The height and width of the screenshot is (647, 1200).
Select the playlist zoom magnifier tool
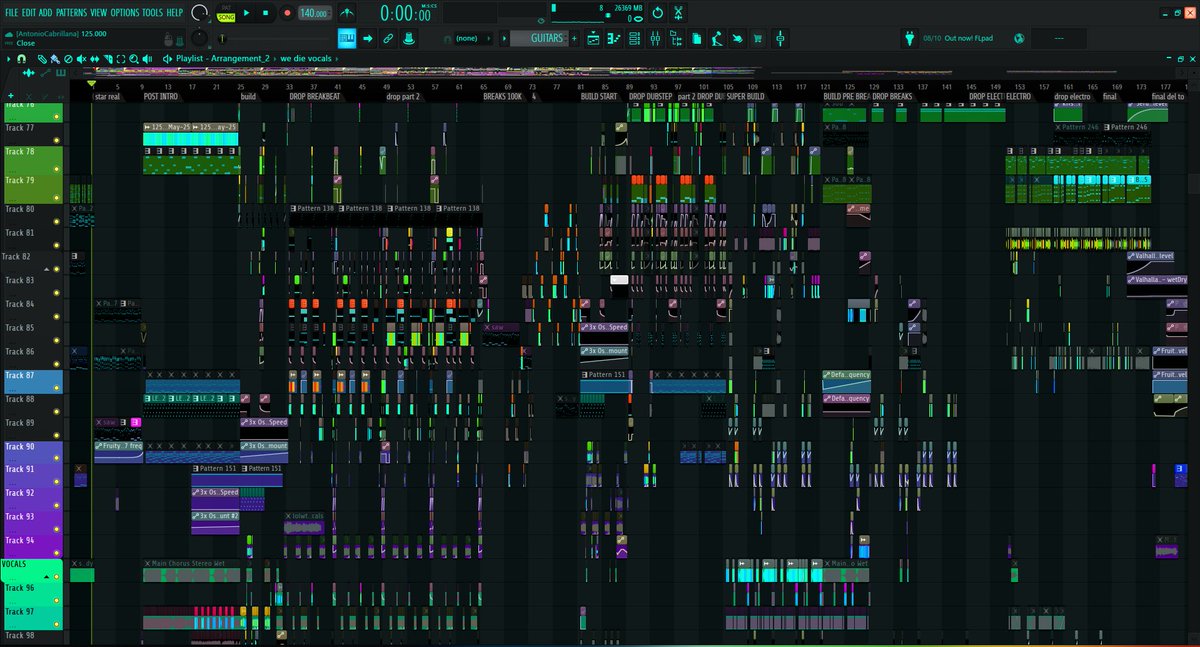(133, 59)
